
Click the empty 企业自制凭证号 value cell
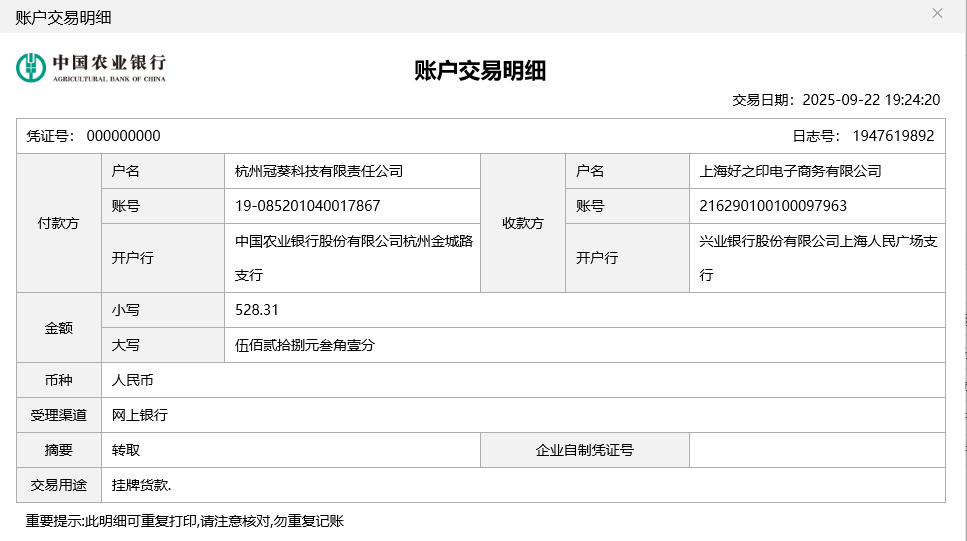click(x=816, y=450)
